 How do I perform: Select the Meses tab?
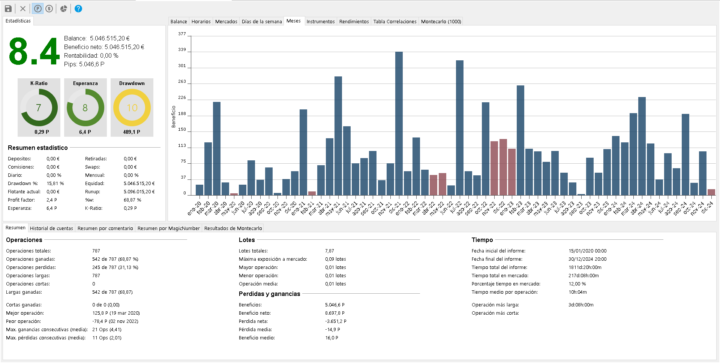(294, 21)
